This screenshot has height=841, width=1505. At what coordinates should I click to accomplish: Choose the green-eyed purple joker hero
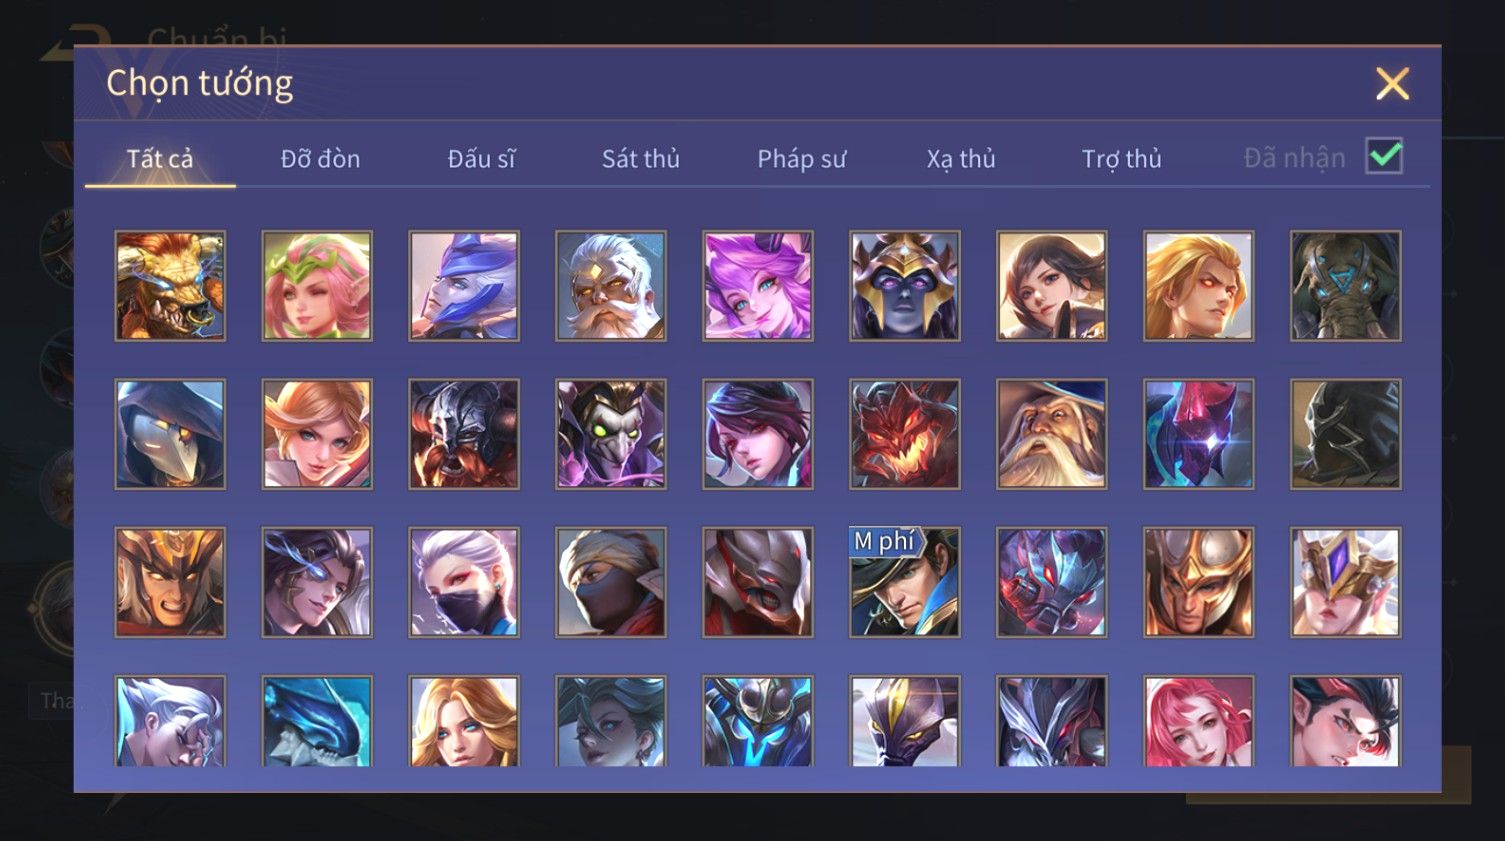click(611, 434)
